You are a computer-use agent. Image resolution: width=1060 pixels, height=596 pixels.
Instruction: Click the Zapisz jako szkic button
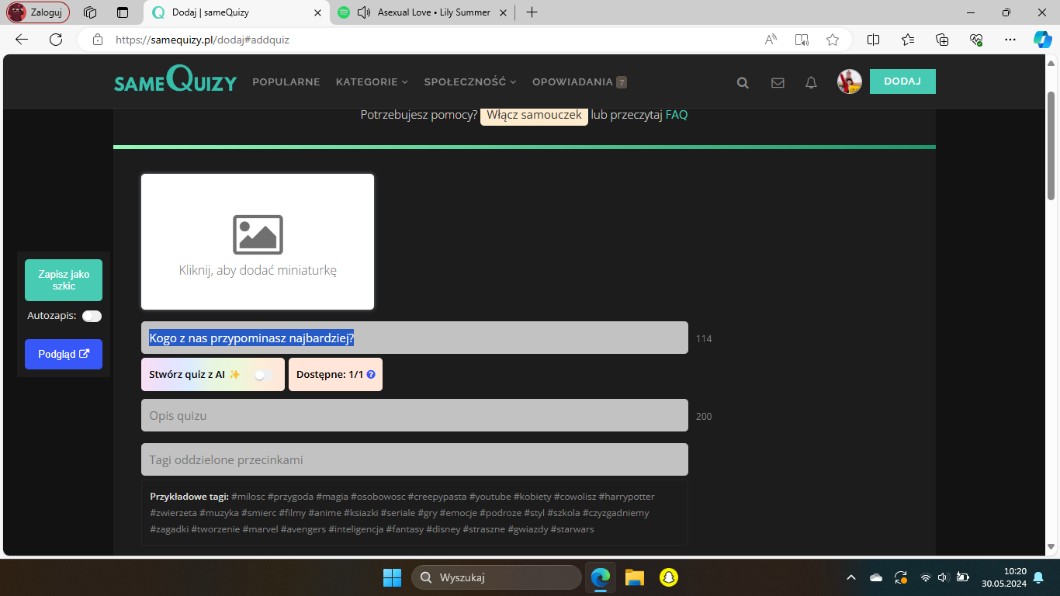(63, 280)
